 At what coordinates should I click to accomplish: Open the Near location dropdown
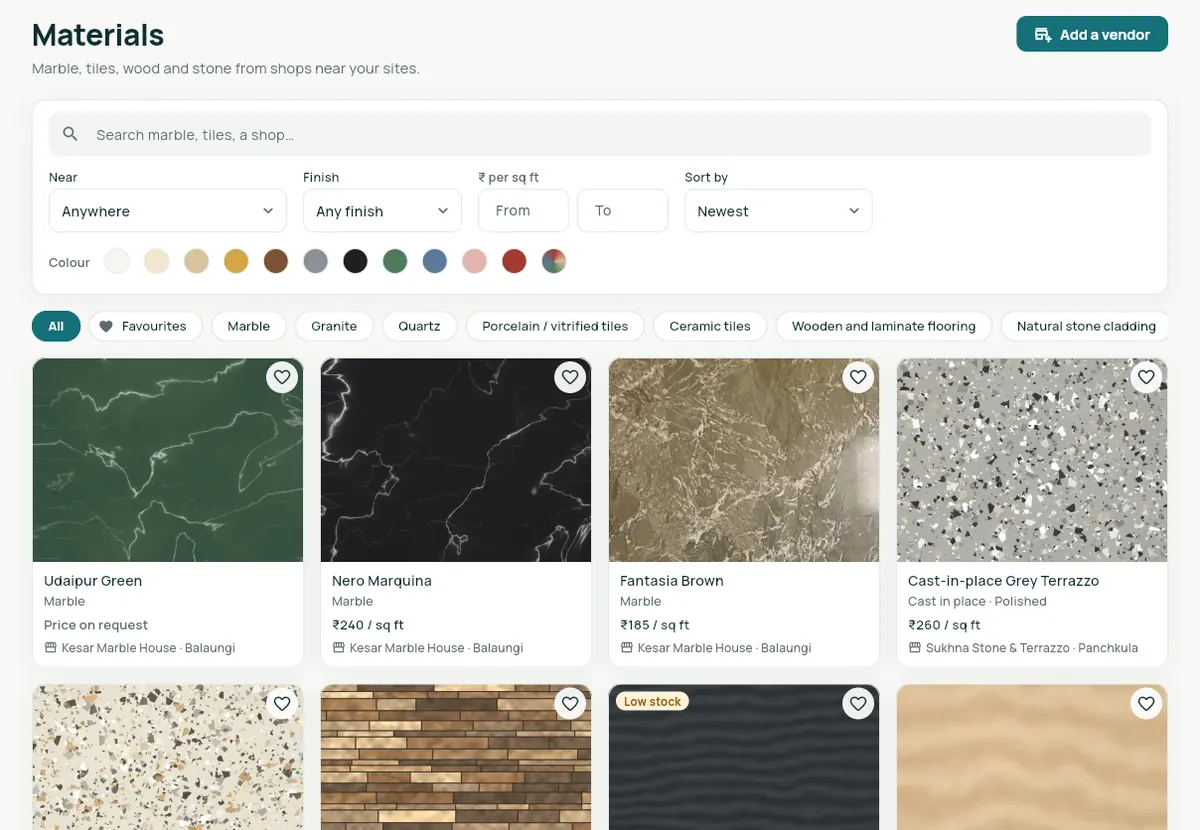coord(168,211)
